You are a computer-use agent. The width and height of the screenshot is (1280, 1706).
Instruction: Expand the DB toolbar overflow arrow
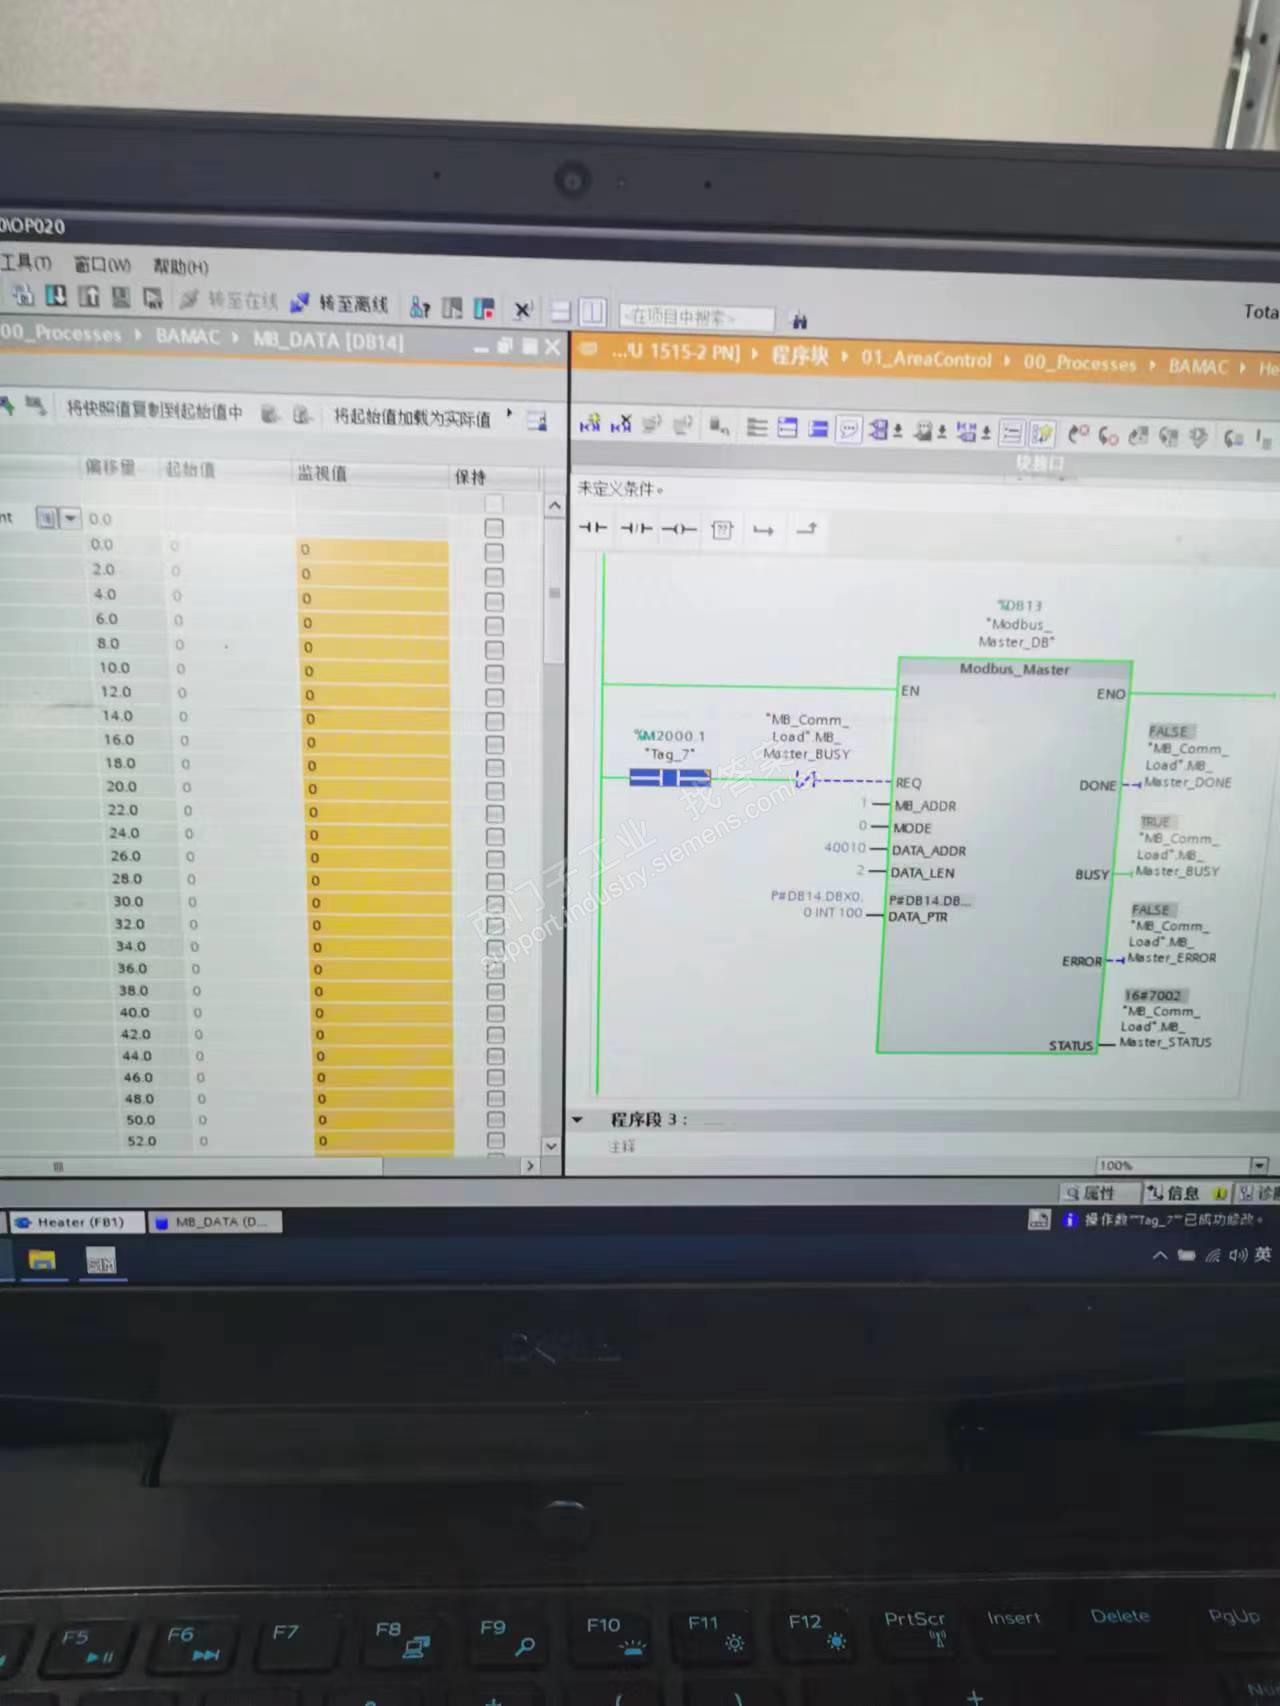point(509,412)
